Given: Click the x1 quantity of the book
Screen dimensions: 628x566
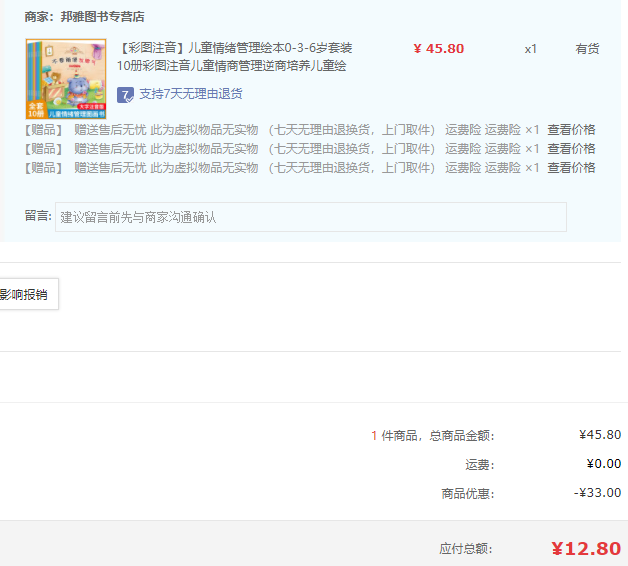Looking at the screenshot, I should 530,49.
